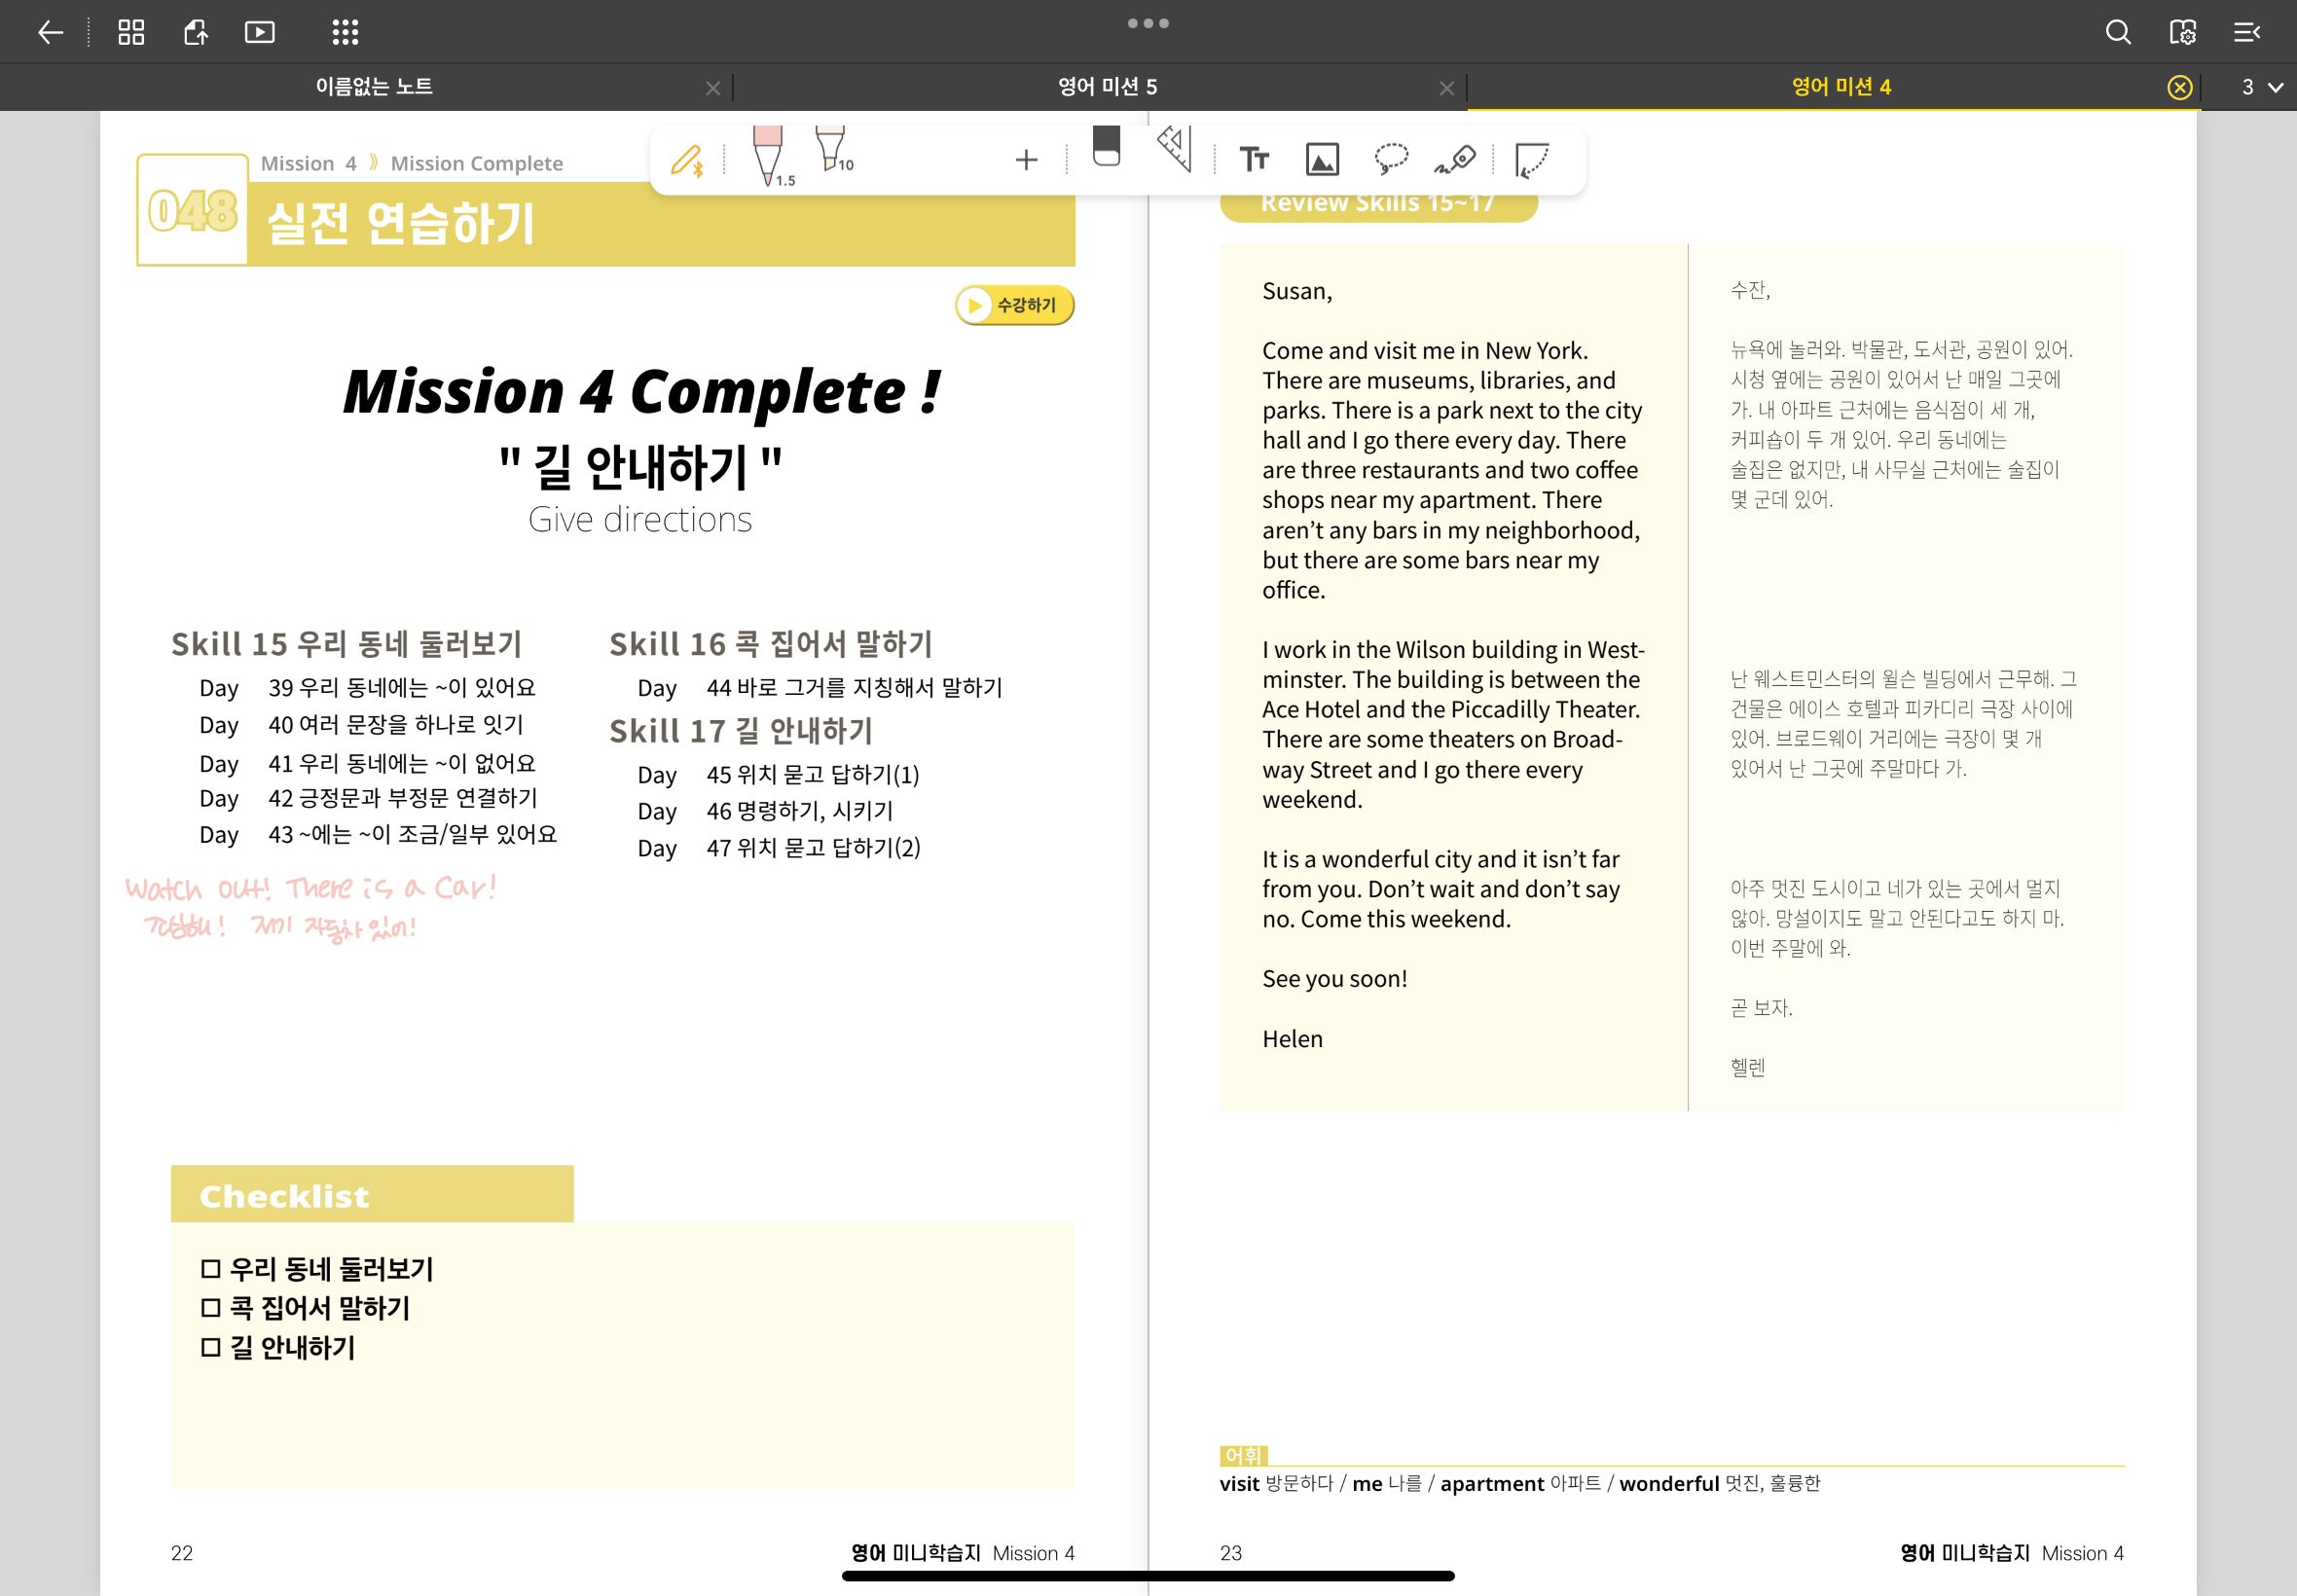The width and height of the screenshot is (2297, 1596).
Task: Activate the lasso selection tool
Action: click(x=1390, y=159)
